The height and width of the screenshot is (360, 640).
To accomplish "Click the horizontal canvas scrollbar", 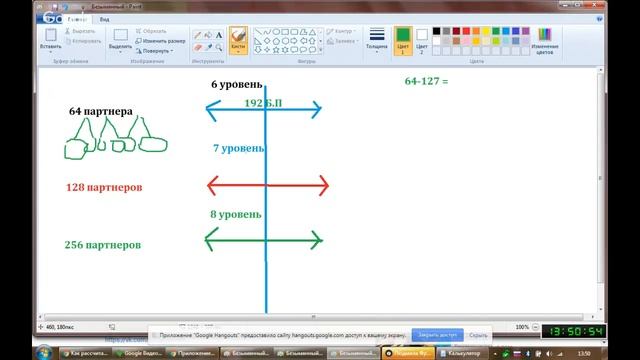I will [x=313, y=317].
